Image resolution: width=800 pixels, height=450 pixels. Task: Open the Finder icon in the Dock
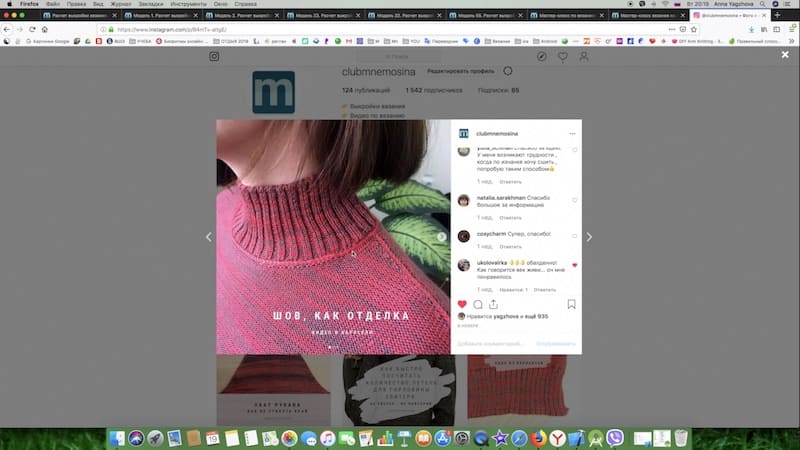click(x=117, y=438)
